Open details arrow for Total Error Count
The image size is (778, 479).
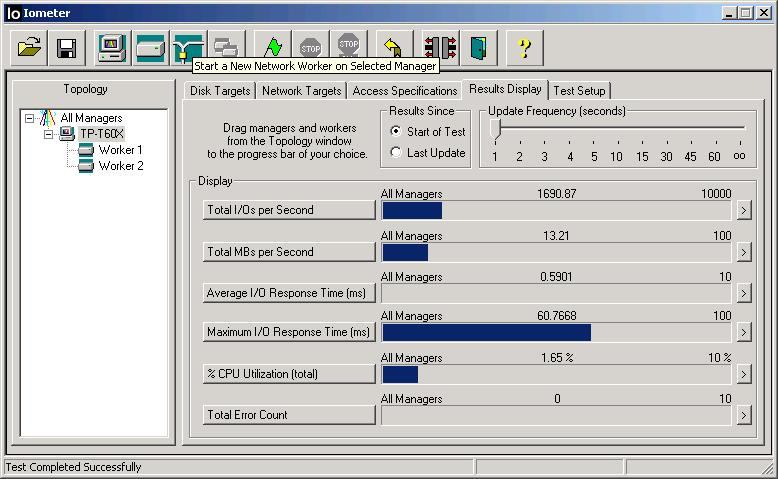[743, 415]
